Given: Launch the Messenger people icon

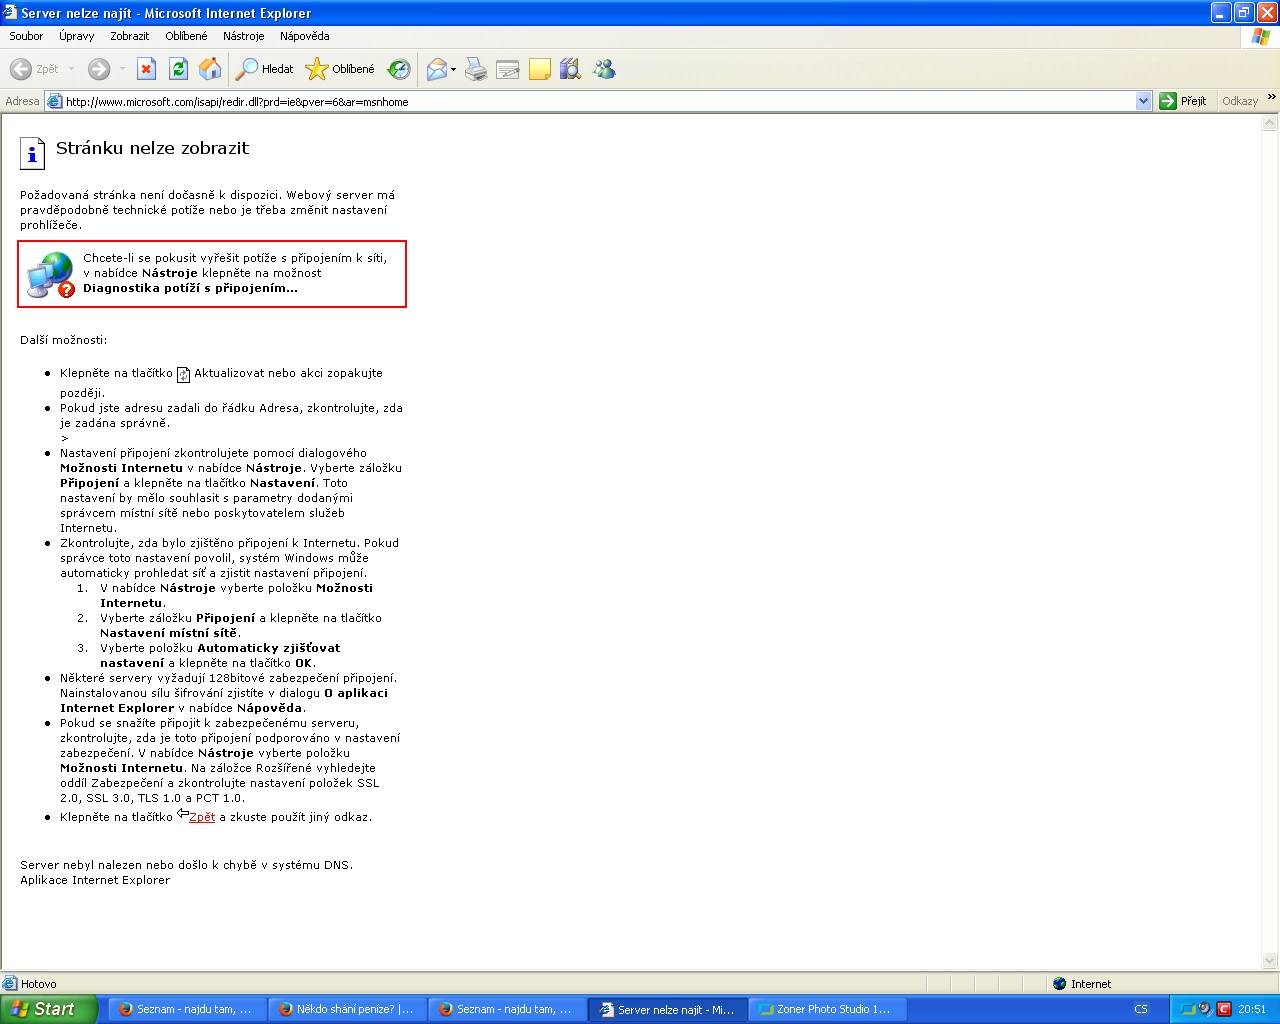Looking at the screenshot, I should tap(604, 69).
